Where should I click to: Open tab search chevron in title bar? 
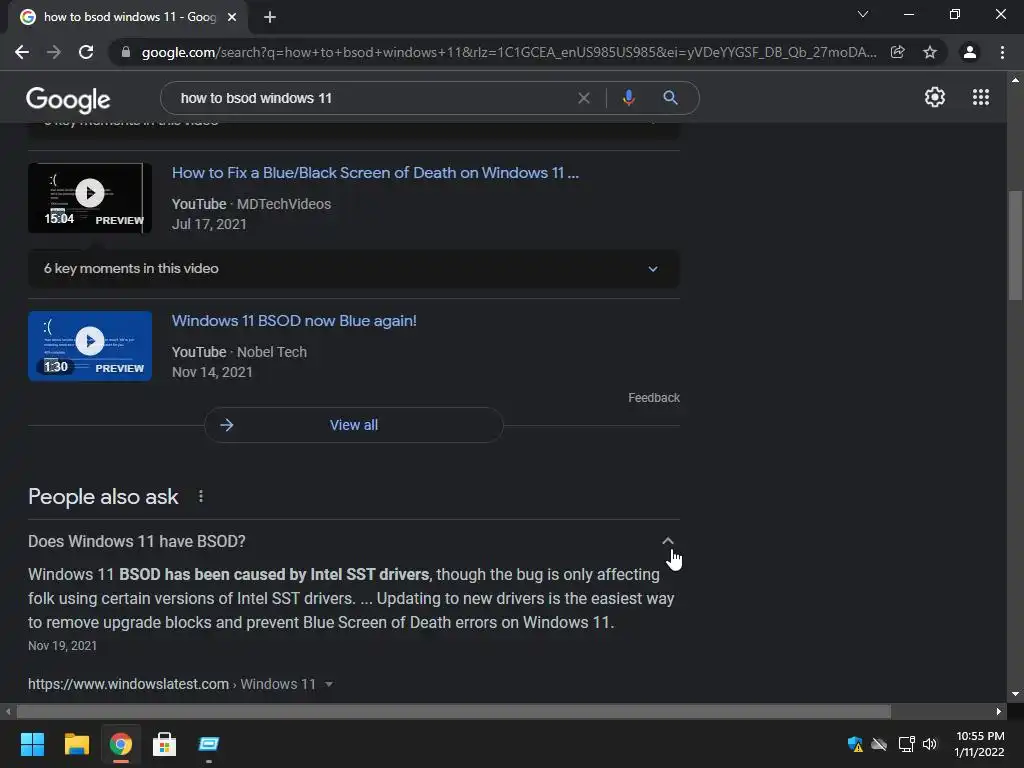pos(863,14)
